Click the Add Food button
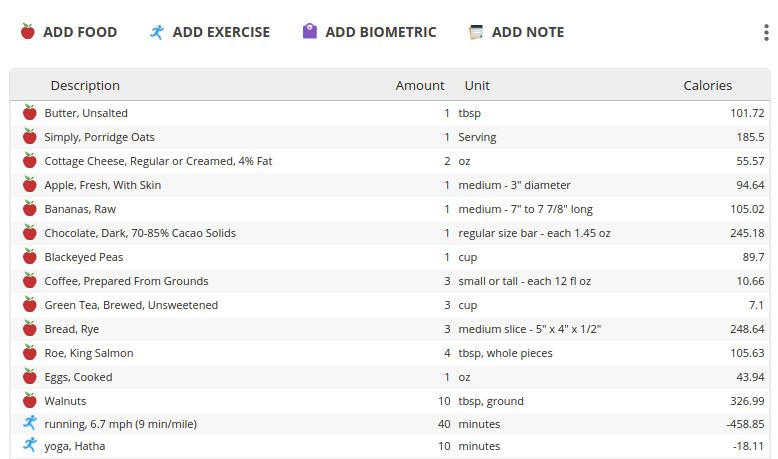The image size is (778, 459). (69, 32)
